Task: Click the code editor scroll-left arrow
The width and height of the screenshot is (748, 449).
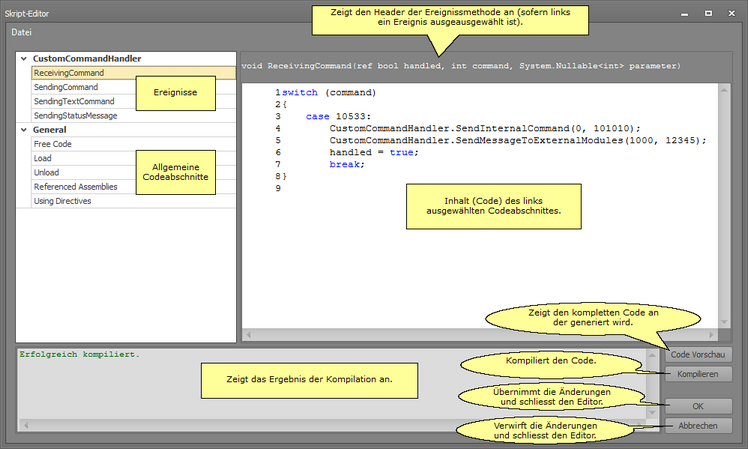Action: [248, 334]
